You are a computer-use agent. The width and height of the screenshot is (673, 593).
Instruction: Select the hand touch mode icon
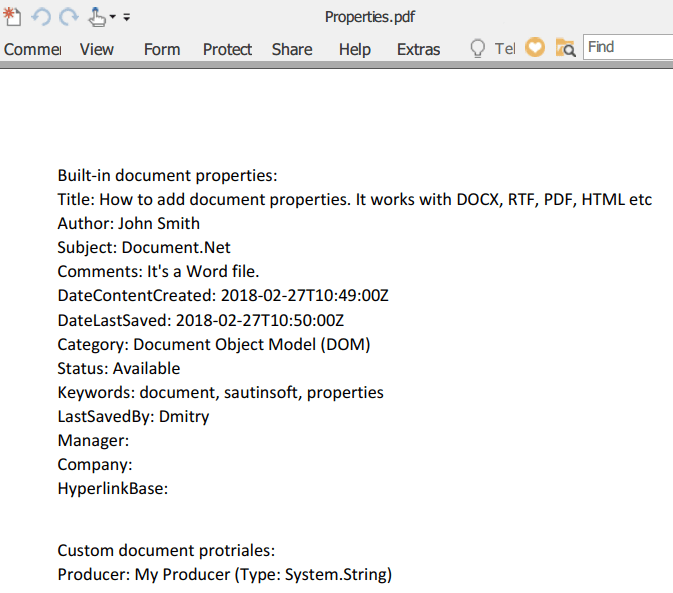tap(96, 16)
